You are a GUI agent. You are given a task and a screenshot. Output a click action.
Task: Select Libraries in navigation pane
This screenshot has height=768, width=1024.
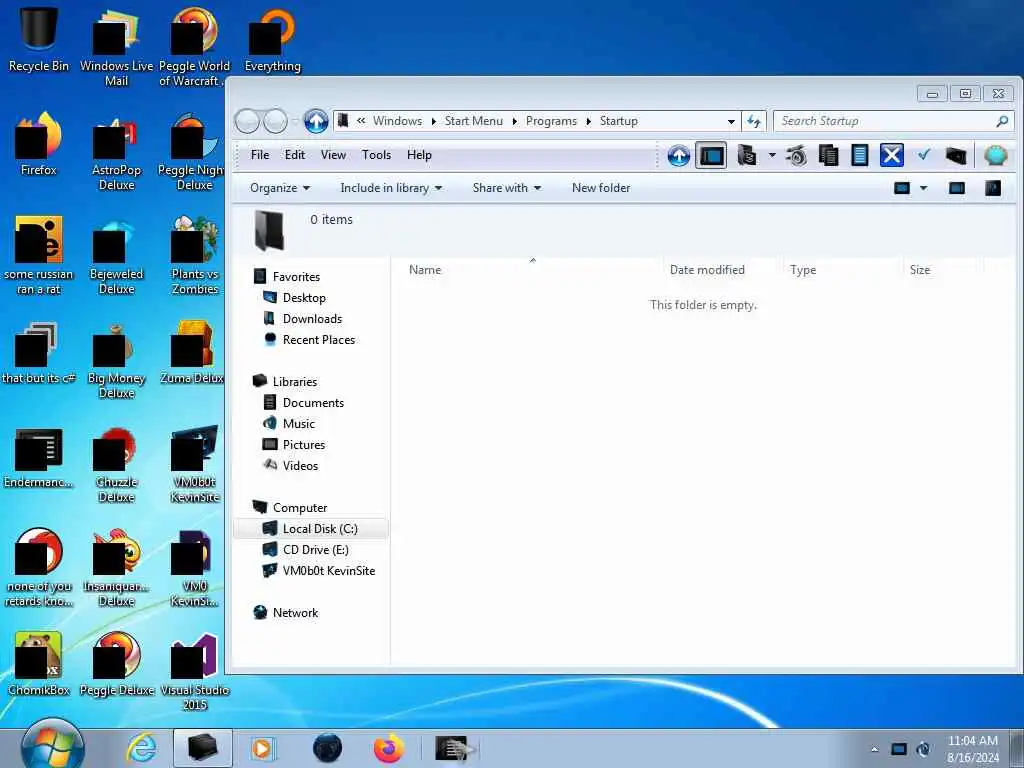pyautogui.click(x=295, y=381)
